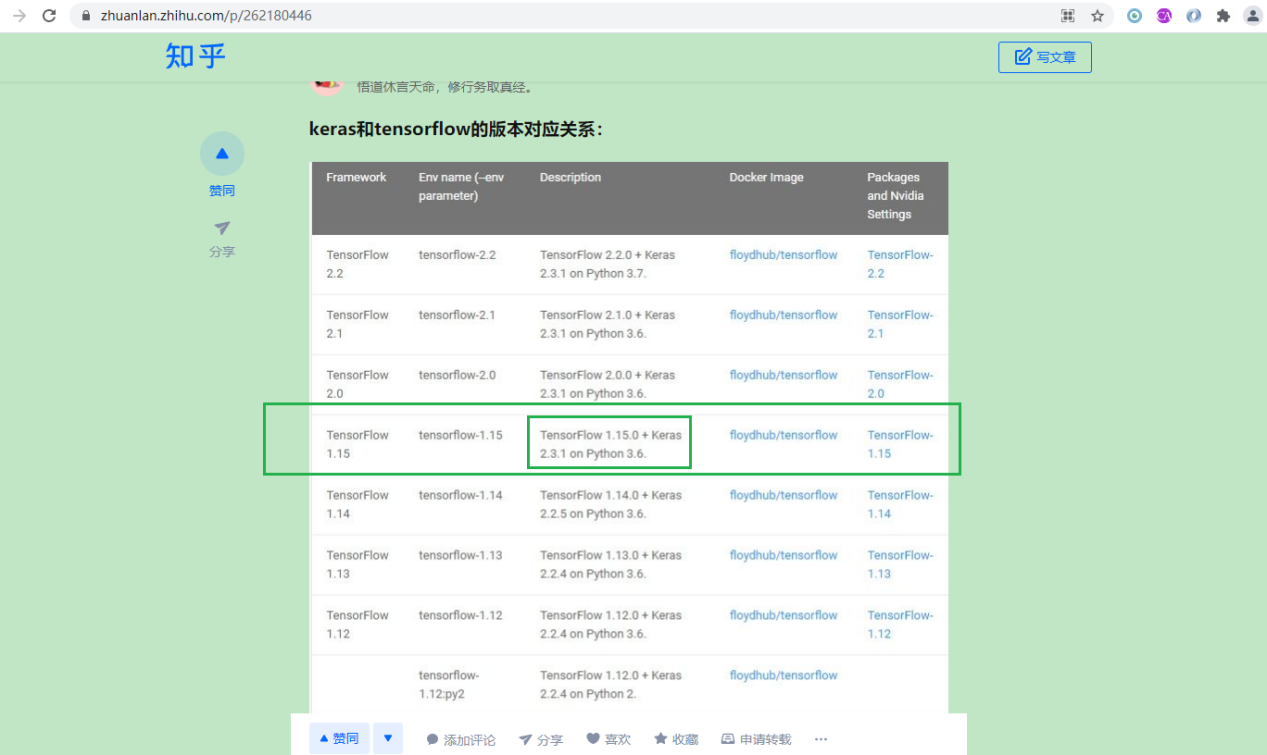1267x755 pixels.
Task: Click the grey-blue round extension icon
Action: [1193, 16]
